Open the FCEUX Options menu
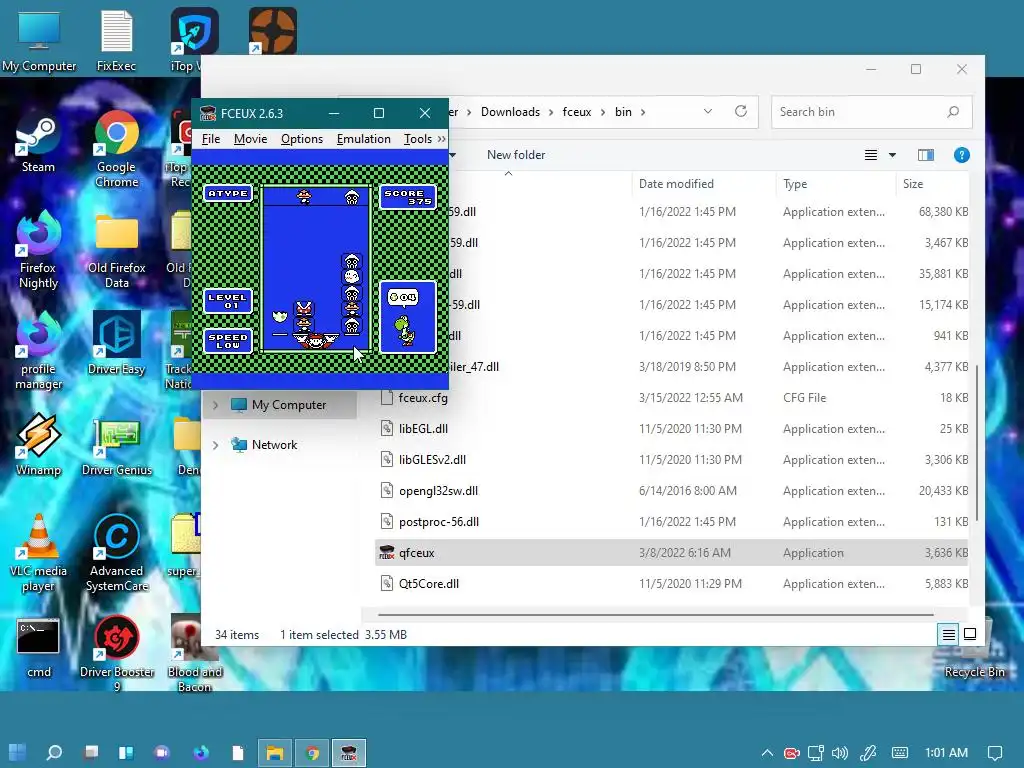Image resolution: width=1024 pixels, height=768 pixels. pyautogui.click(x=302, y=138)
